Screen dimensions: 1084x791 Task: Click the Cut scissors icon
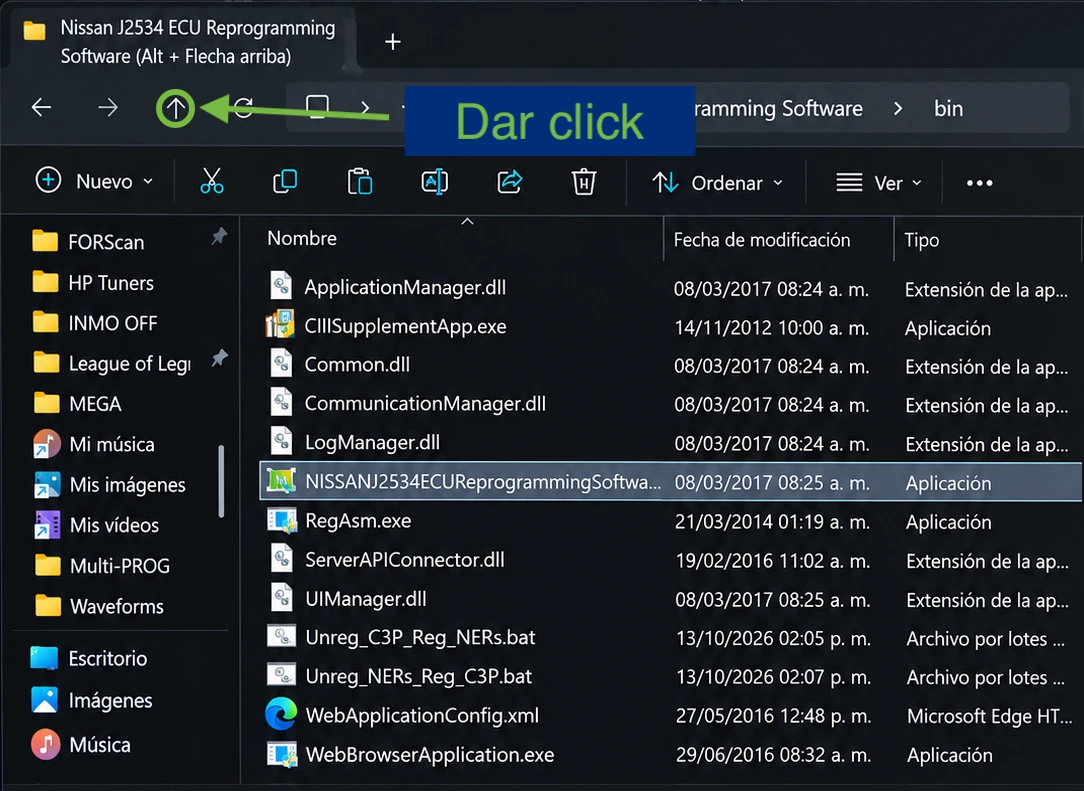coord(212,181)
